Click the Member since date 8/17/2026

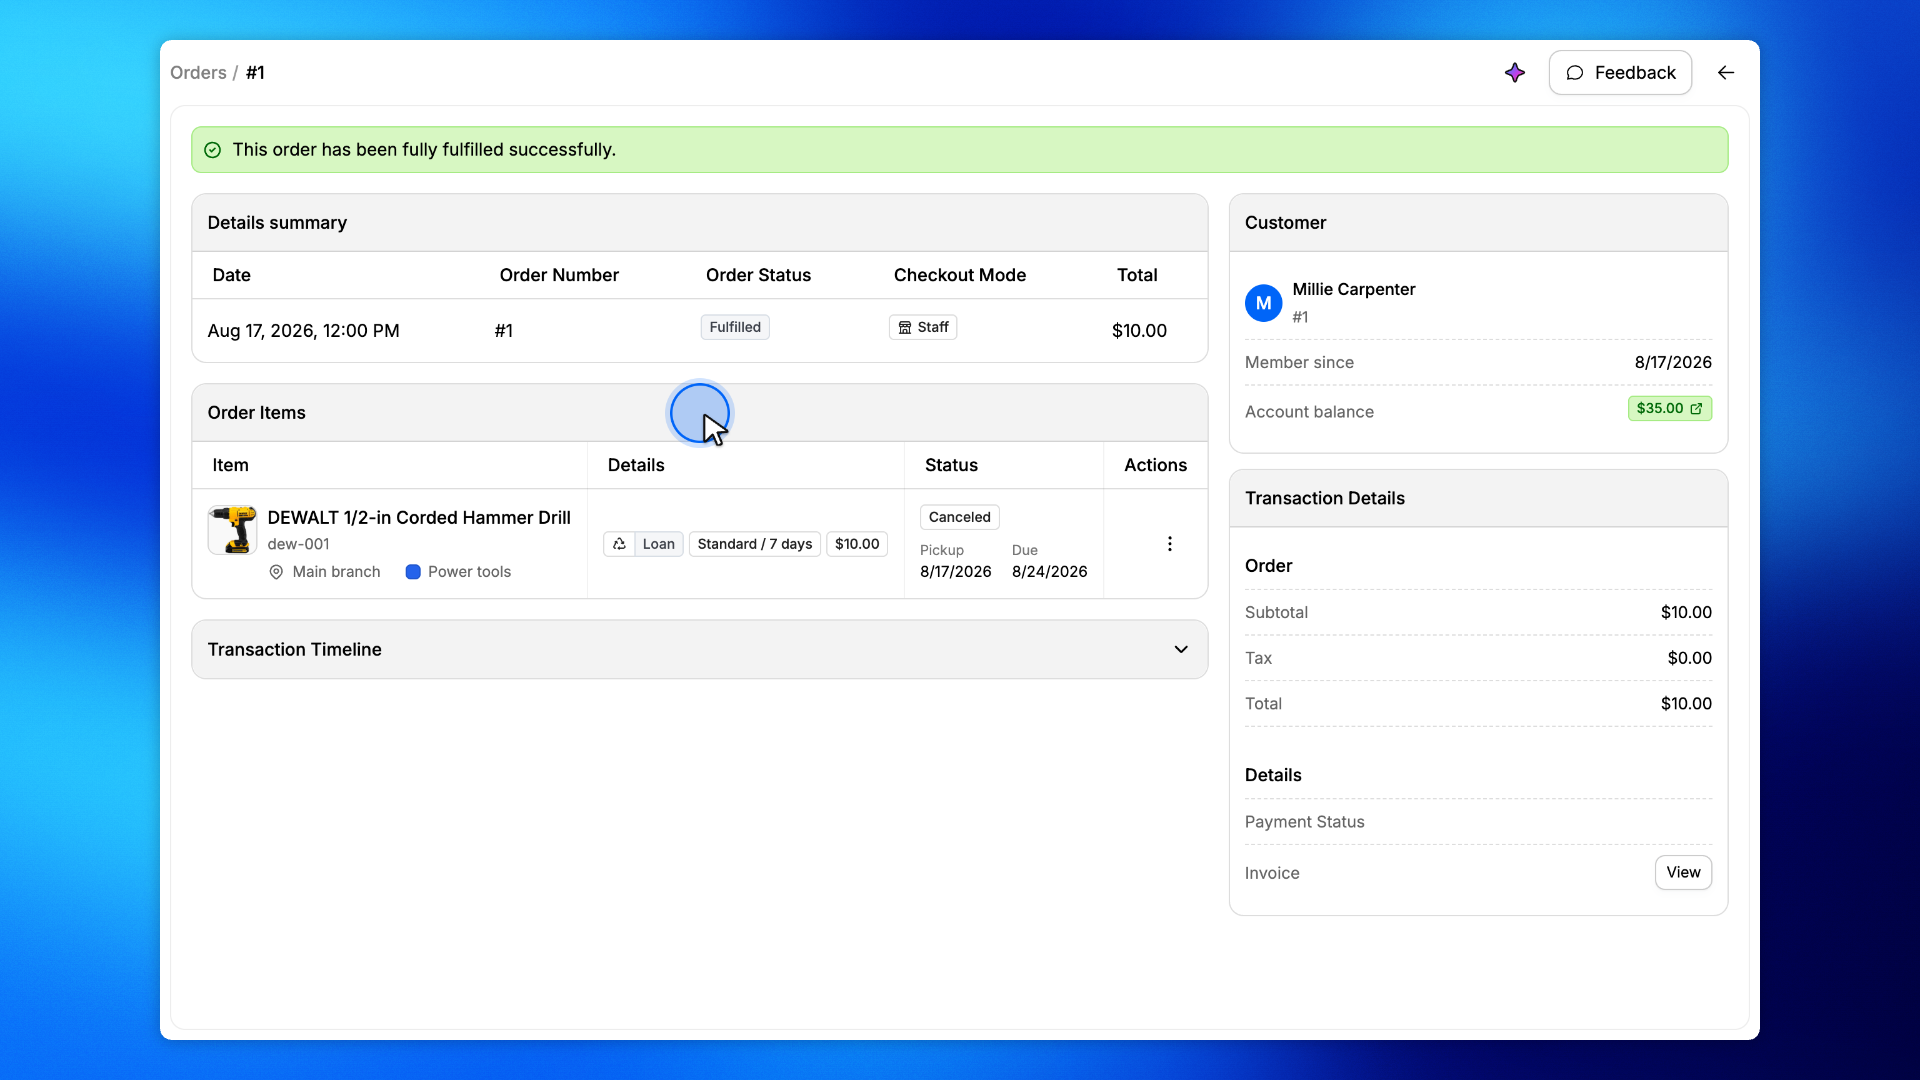coord(1673,362)
